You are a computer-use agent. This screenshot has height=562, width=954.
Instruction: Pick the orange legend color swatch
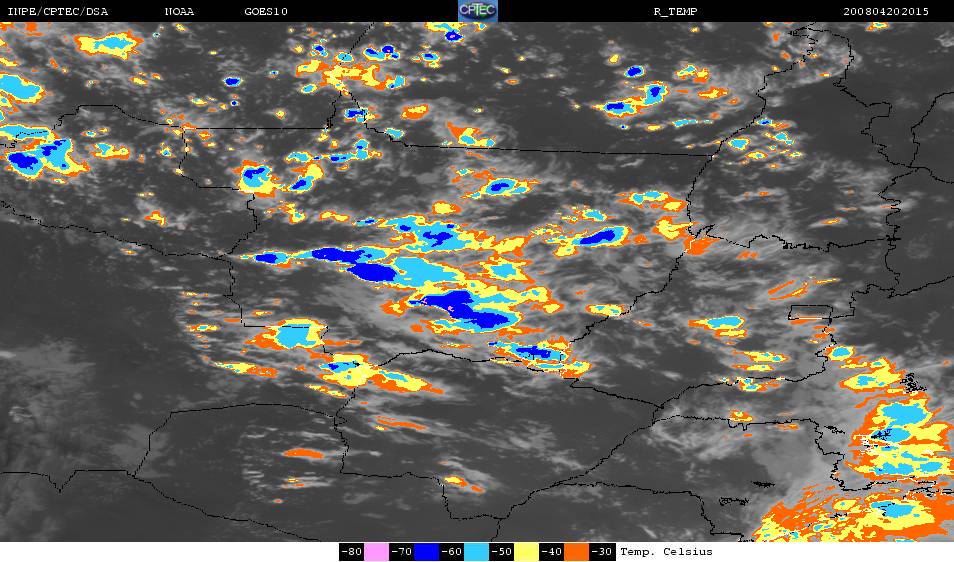576,552
